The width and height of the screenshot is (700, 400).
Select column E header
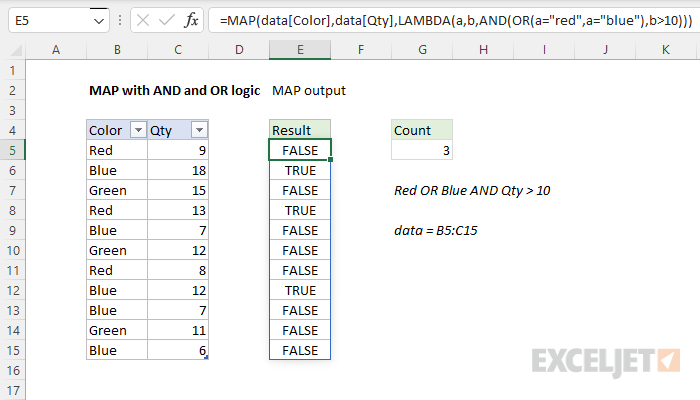pos(300,50)
